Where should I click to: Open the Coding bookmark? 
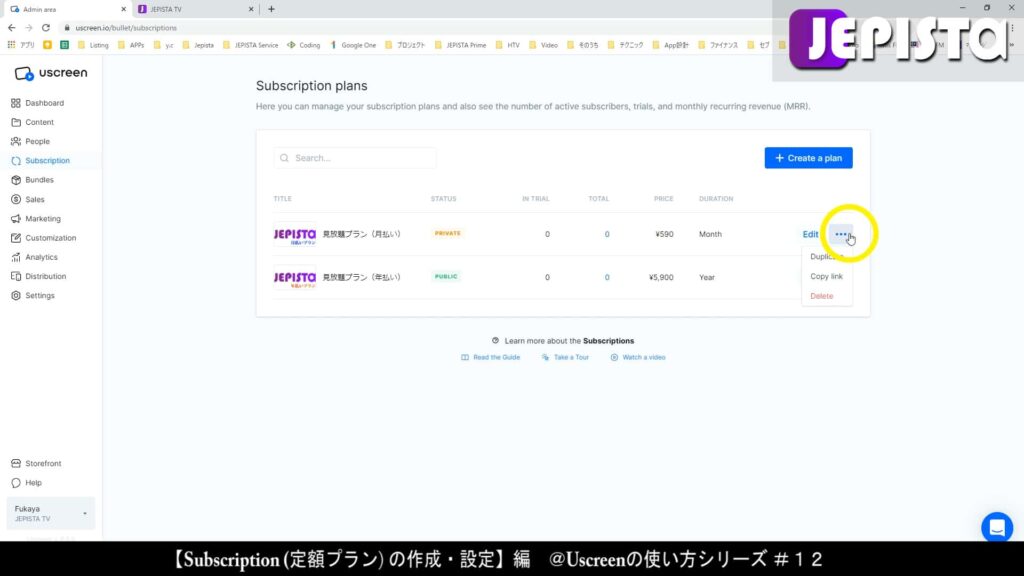pos(304,45)
